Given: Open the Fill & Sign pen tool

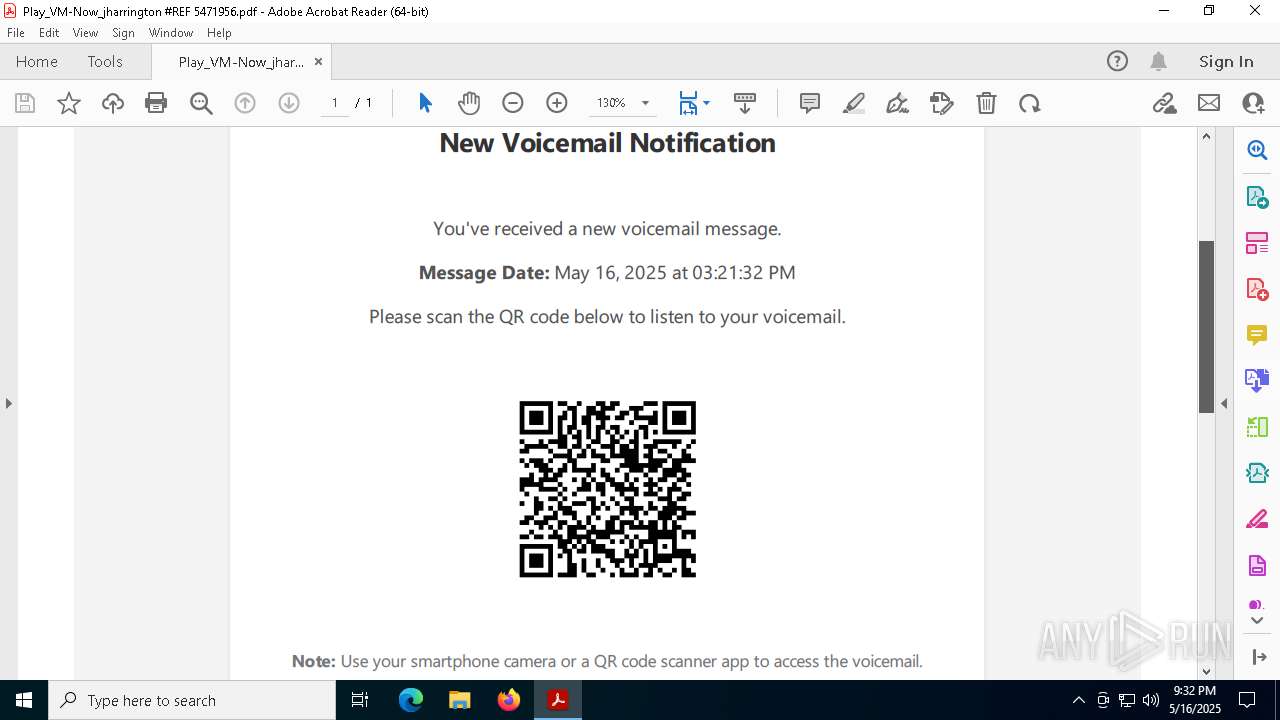Looking at the screenshot, I should (898, 103).
